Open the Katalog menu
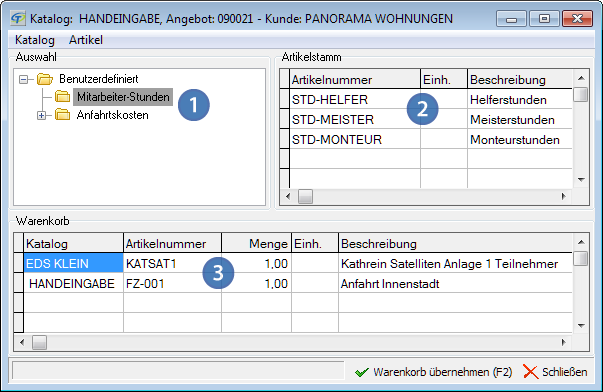The height and width of the screenshot is (392, 603). [x=35, y=40]
